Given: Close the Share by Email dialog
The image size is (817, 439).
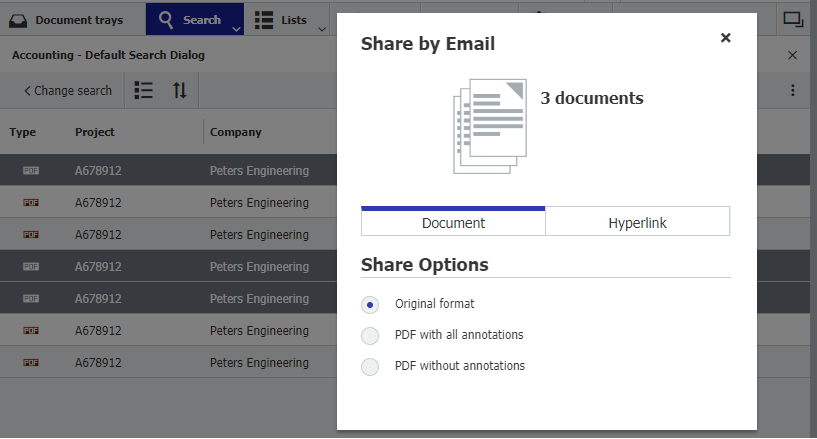Looking at the screenshot, I should coord(726,38).
